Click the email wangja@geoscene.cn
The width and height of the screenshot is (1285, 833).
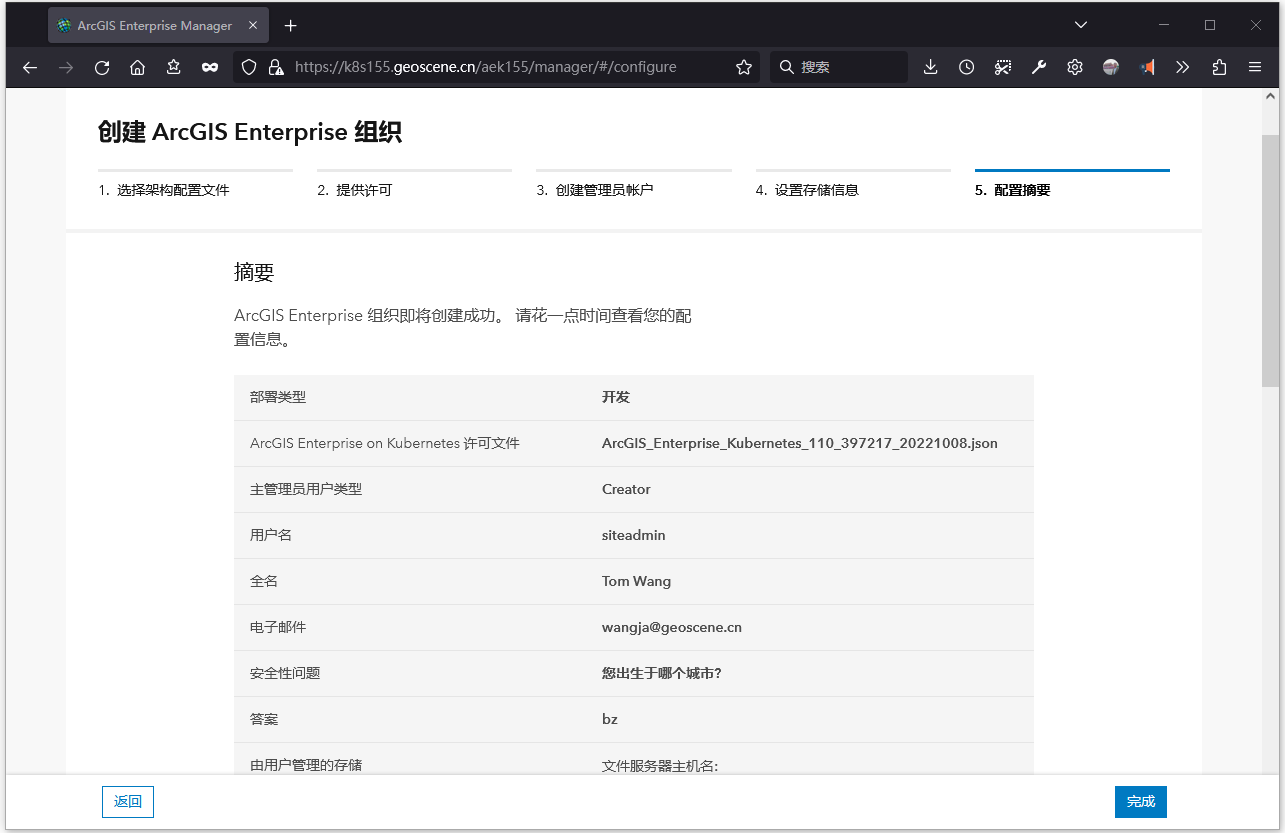(x=672, y=627)
